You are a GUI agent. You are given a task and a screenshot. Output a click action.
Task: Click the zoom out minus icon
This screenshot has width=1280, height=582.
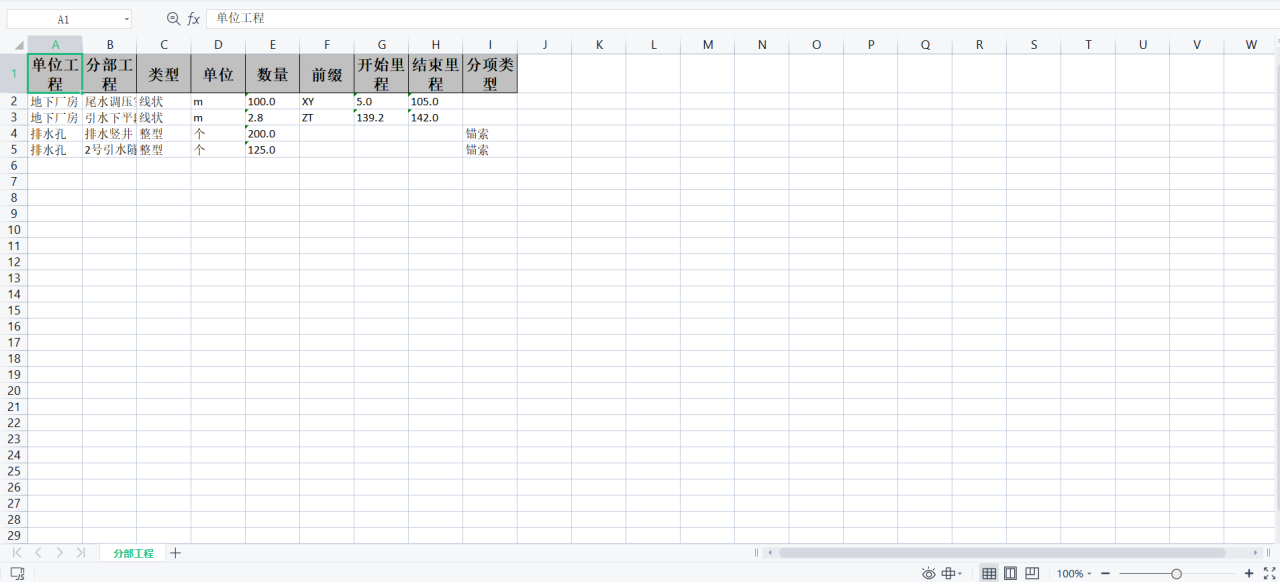pos(1105,573)
